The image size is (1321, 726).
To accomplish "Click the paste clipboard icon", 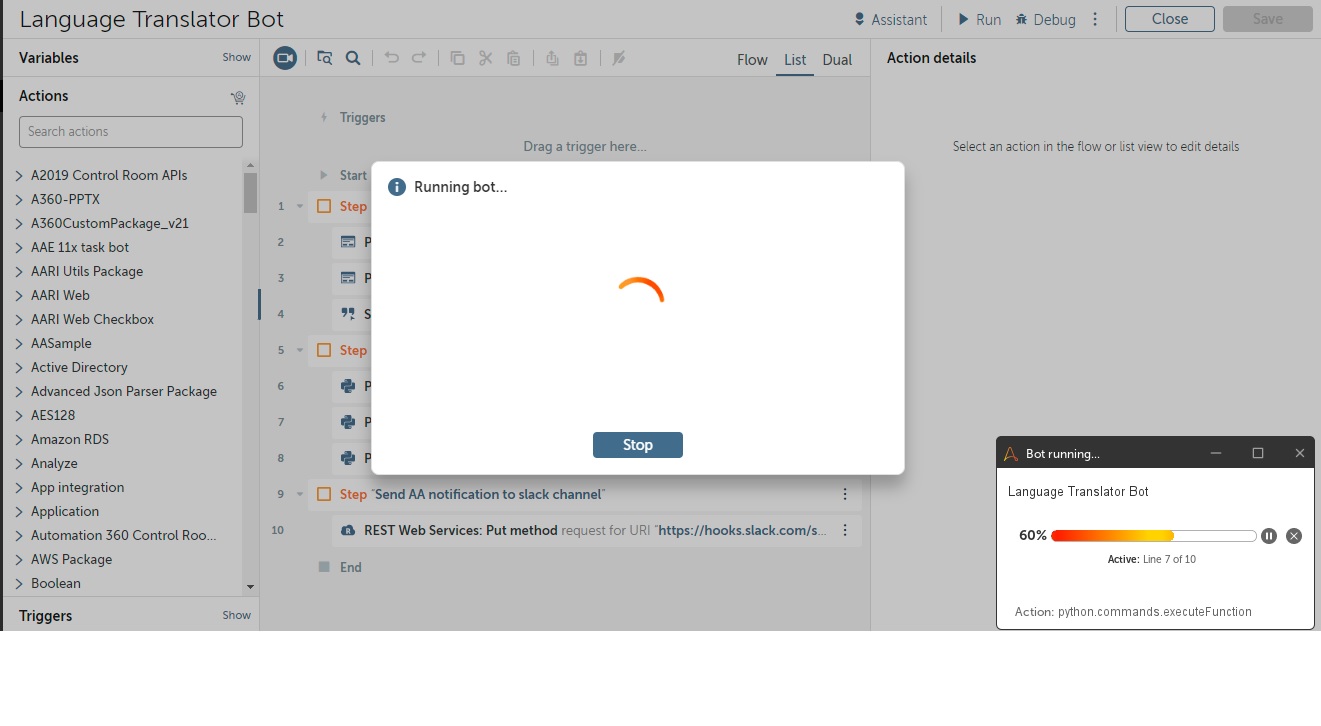I will 514,58.
